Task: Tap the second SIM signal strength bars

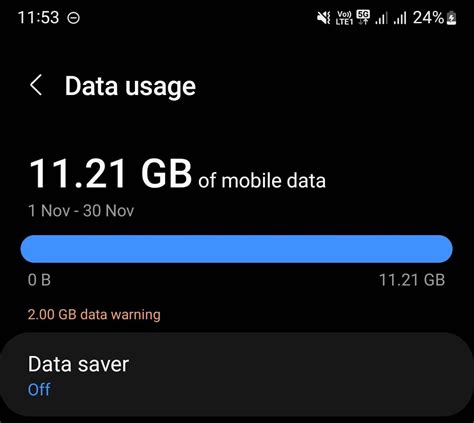Action: (400, 18)
